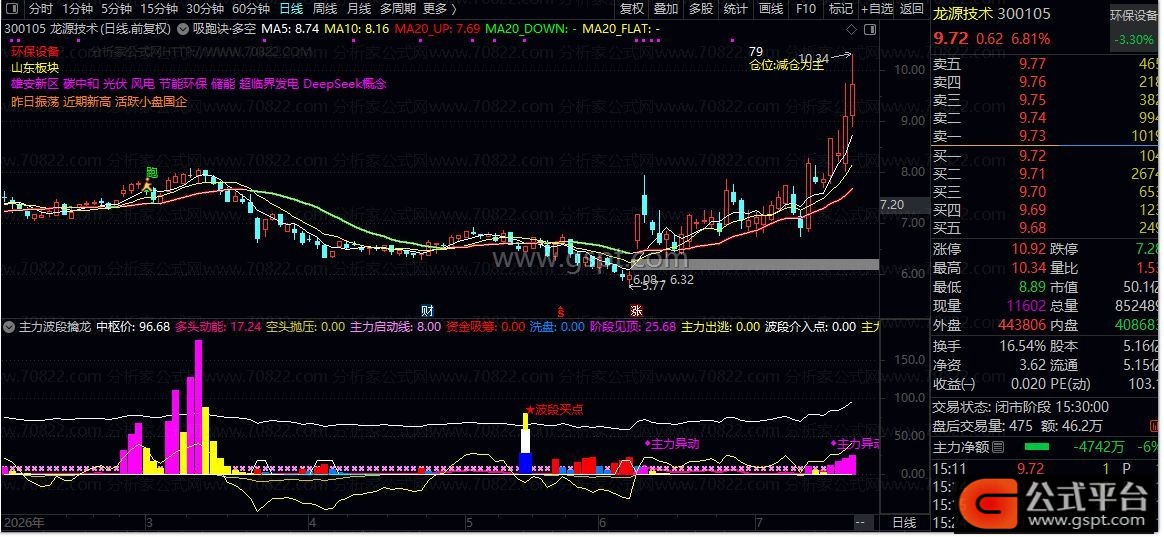Expand the 更多 periods menu
Image resolution: width=1164 pixels, height=537 pixels.
coord(439,9)
